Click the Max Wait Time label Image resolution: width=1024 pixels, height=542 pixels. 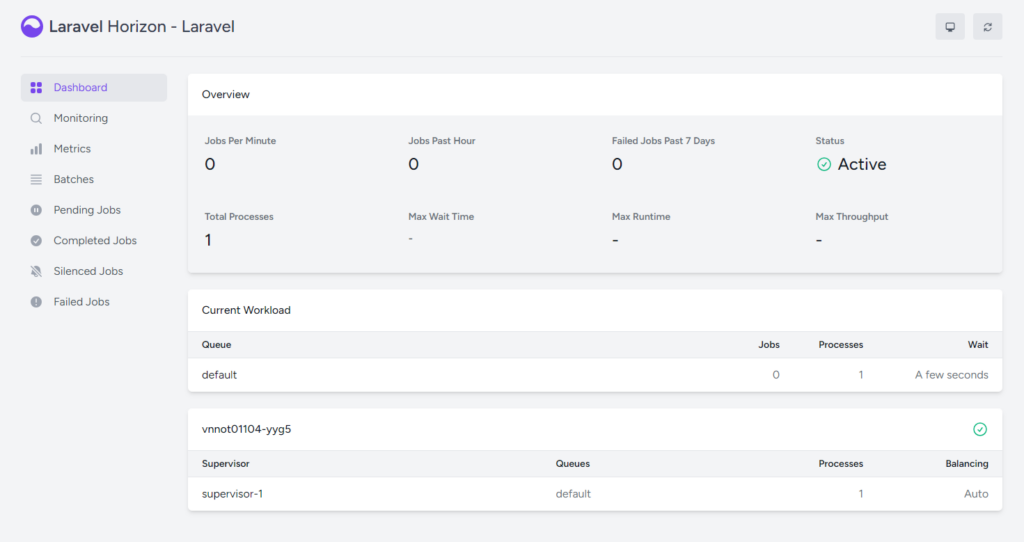[x=441, y=217]
